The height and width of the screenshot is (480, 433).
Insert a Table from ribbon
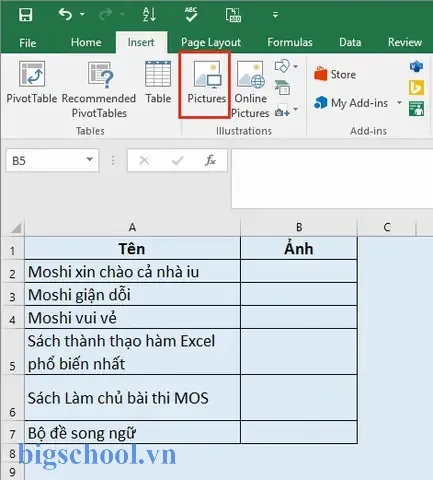(x=158, y=82)
